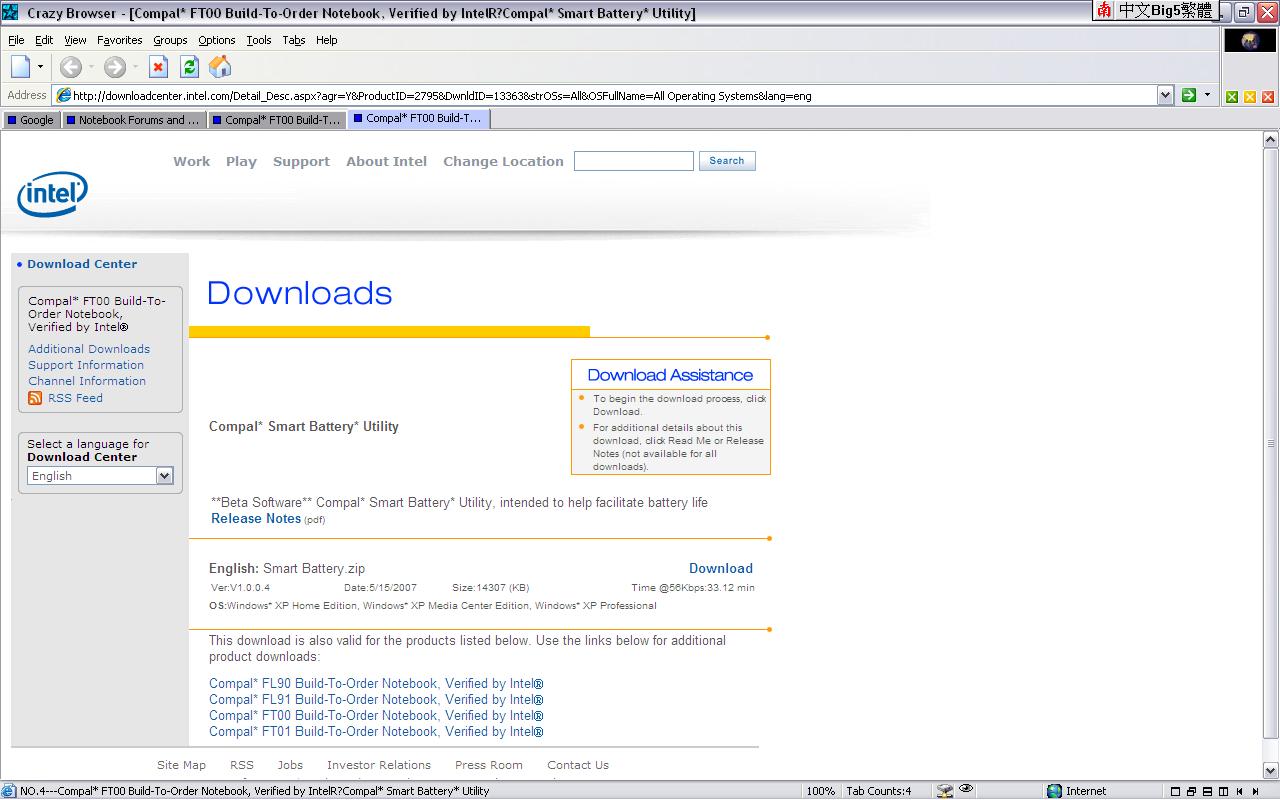Open Support Information link
Screen dimensions: 1280x800
[x=86, y=365]
